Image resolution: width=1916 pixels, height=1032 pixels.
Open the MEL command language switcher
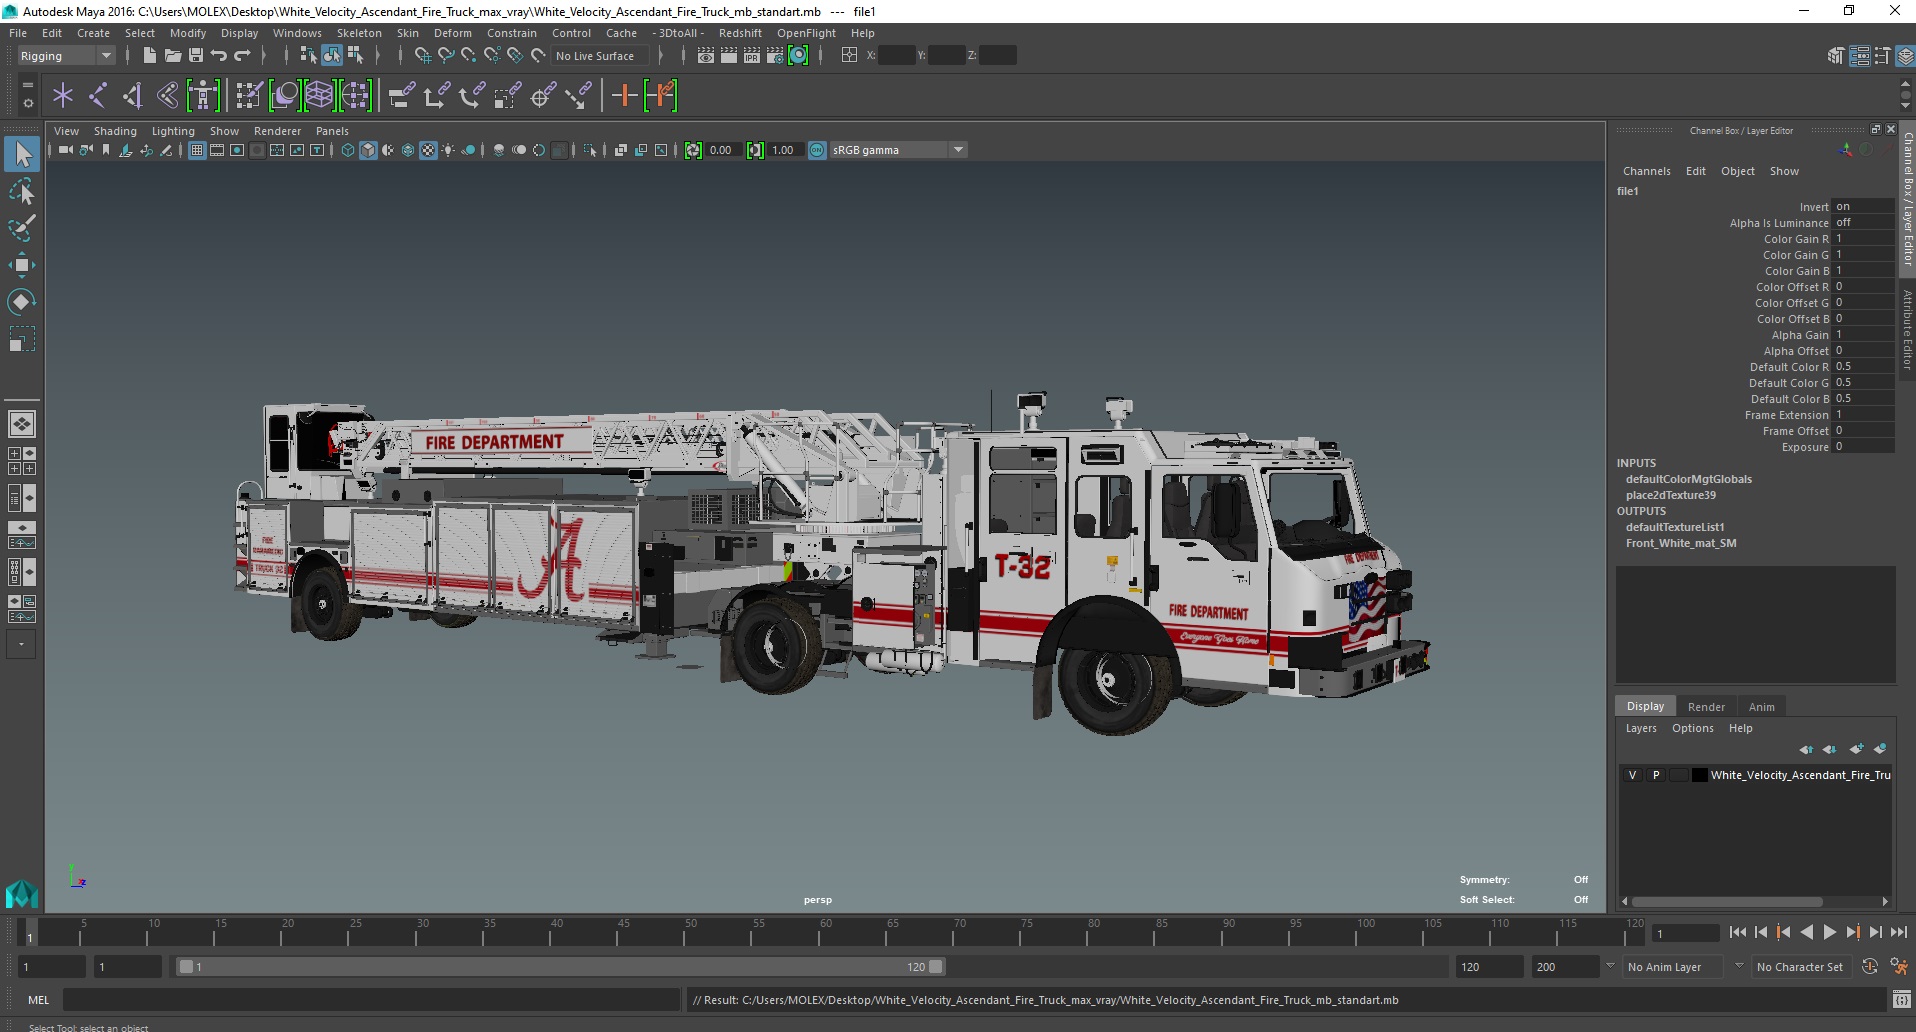click(38, 999)
